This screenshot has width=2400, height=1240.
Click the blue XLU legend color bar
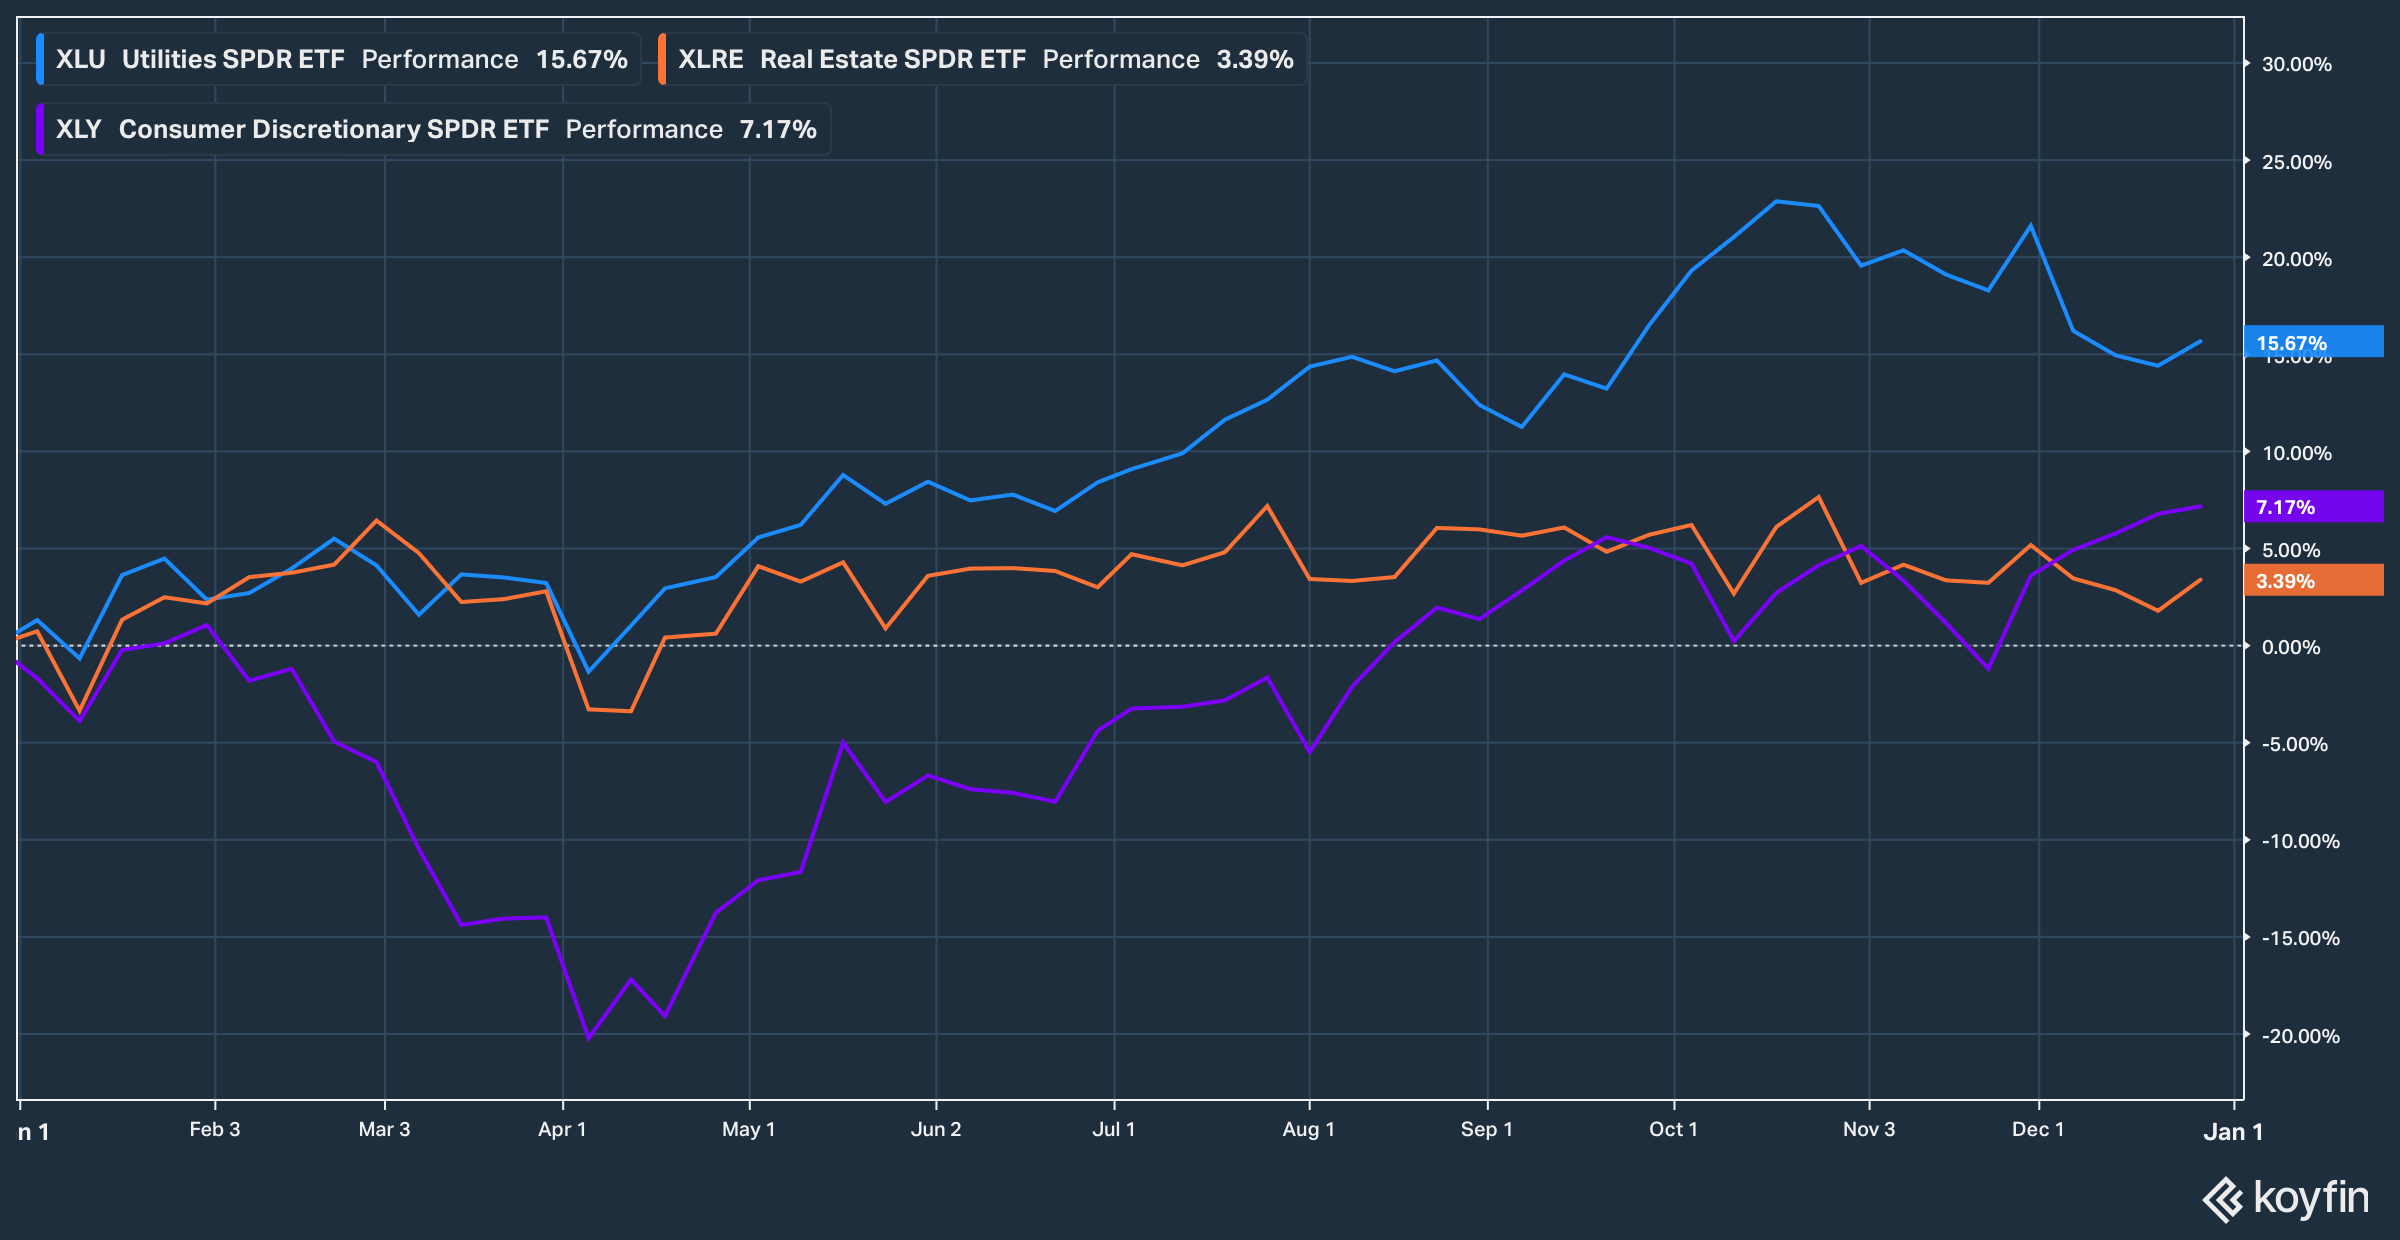40,59
